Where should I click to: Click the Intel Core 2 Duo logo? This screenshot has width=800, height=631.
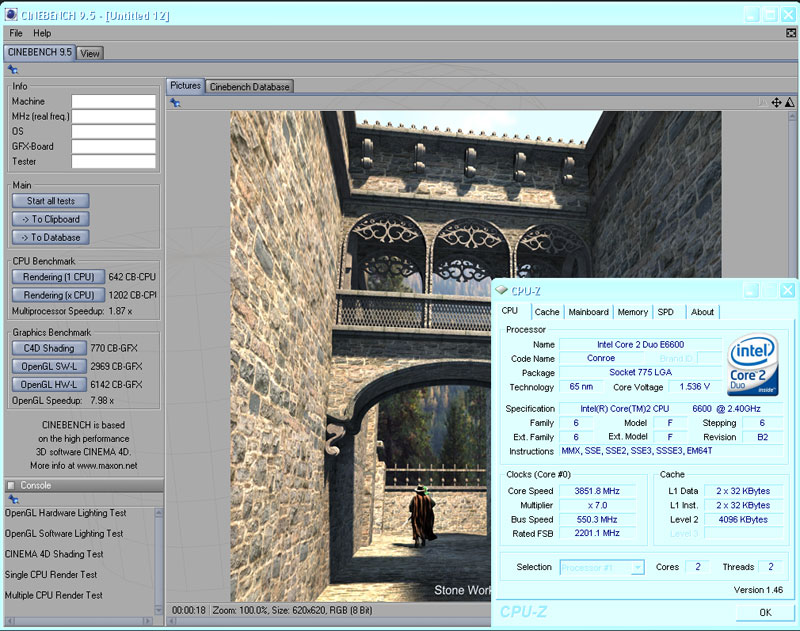click(x=755, y=363)
